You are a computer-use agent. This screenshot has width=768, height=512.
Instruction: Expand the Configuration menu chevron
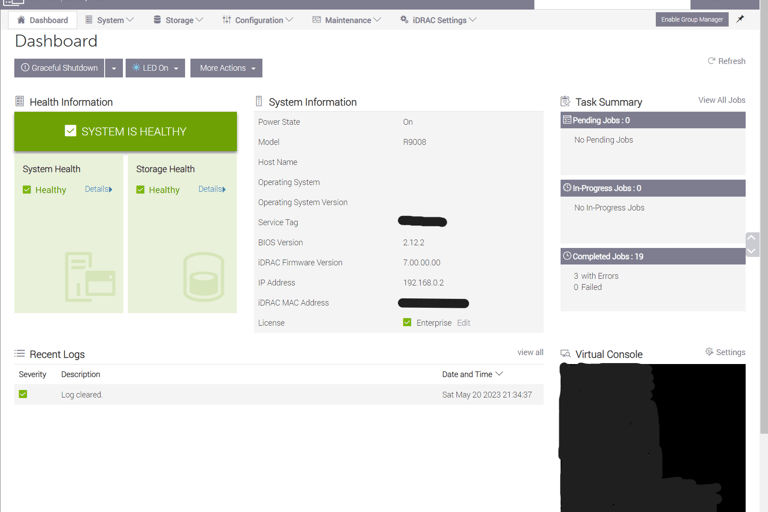pyautogui.click(x=289, y=20)
